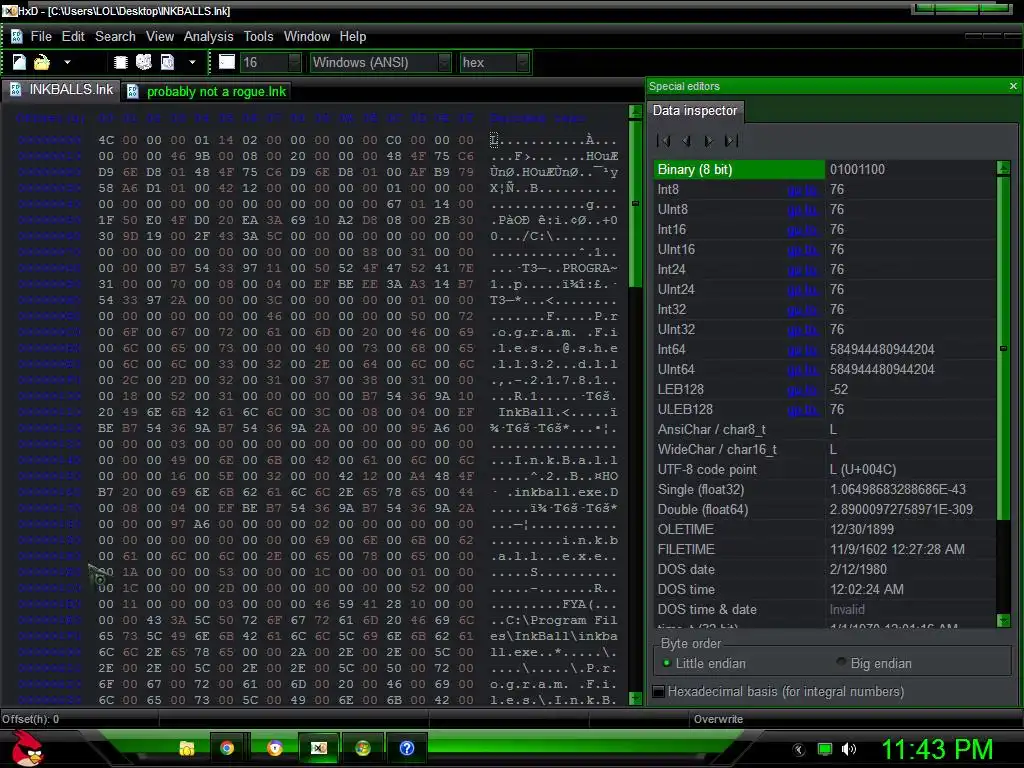
Task: Click the Overwrite mode status bar entry
Action: [x=718, y=719]
